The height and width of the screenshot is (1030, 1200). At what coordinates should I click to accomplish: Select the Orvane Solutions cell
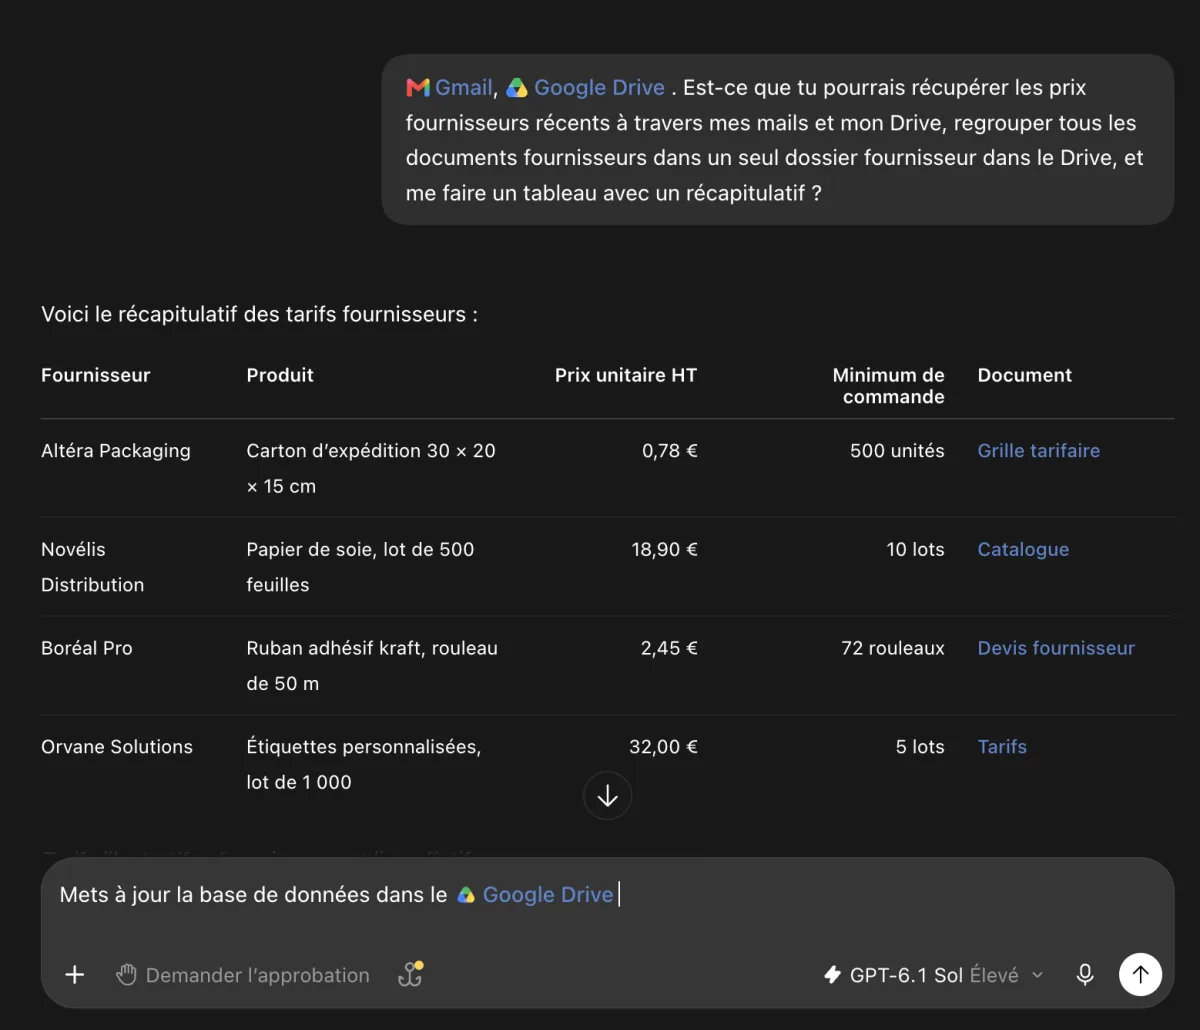click(x=117, y=747)
